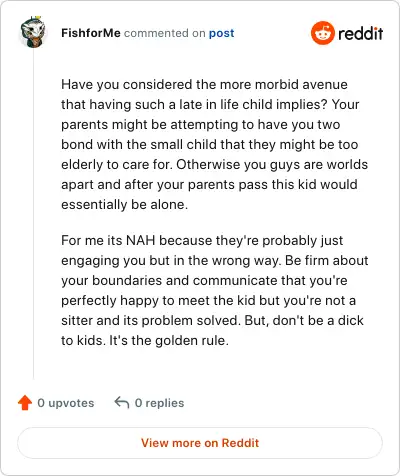Open the '0 replies' label
This screenshot has height=476, width=400.
point(159,403)
